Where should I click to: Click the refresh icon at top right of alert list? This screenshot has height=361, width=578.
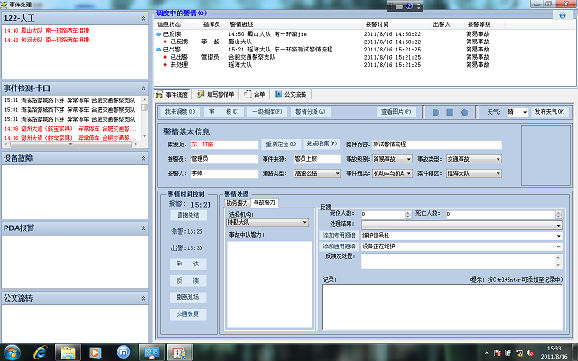(x=562, y=15)
